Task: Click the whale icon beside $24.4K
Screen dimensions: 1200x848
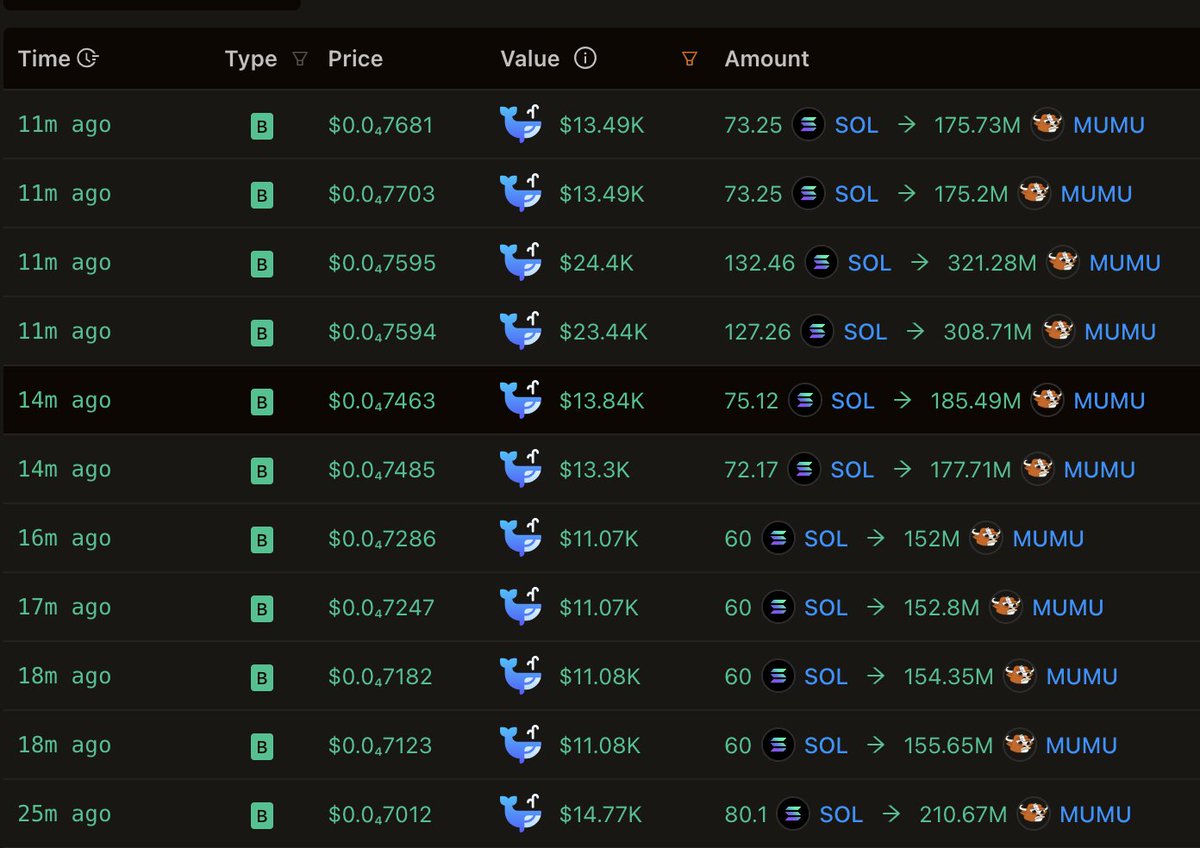Action: pos(520,262)
